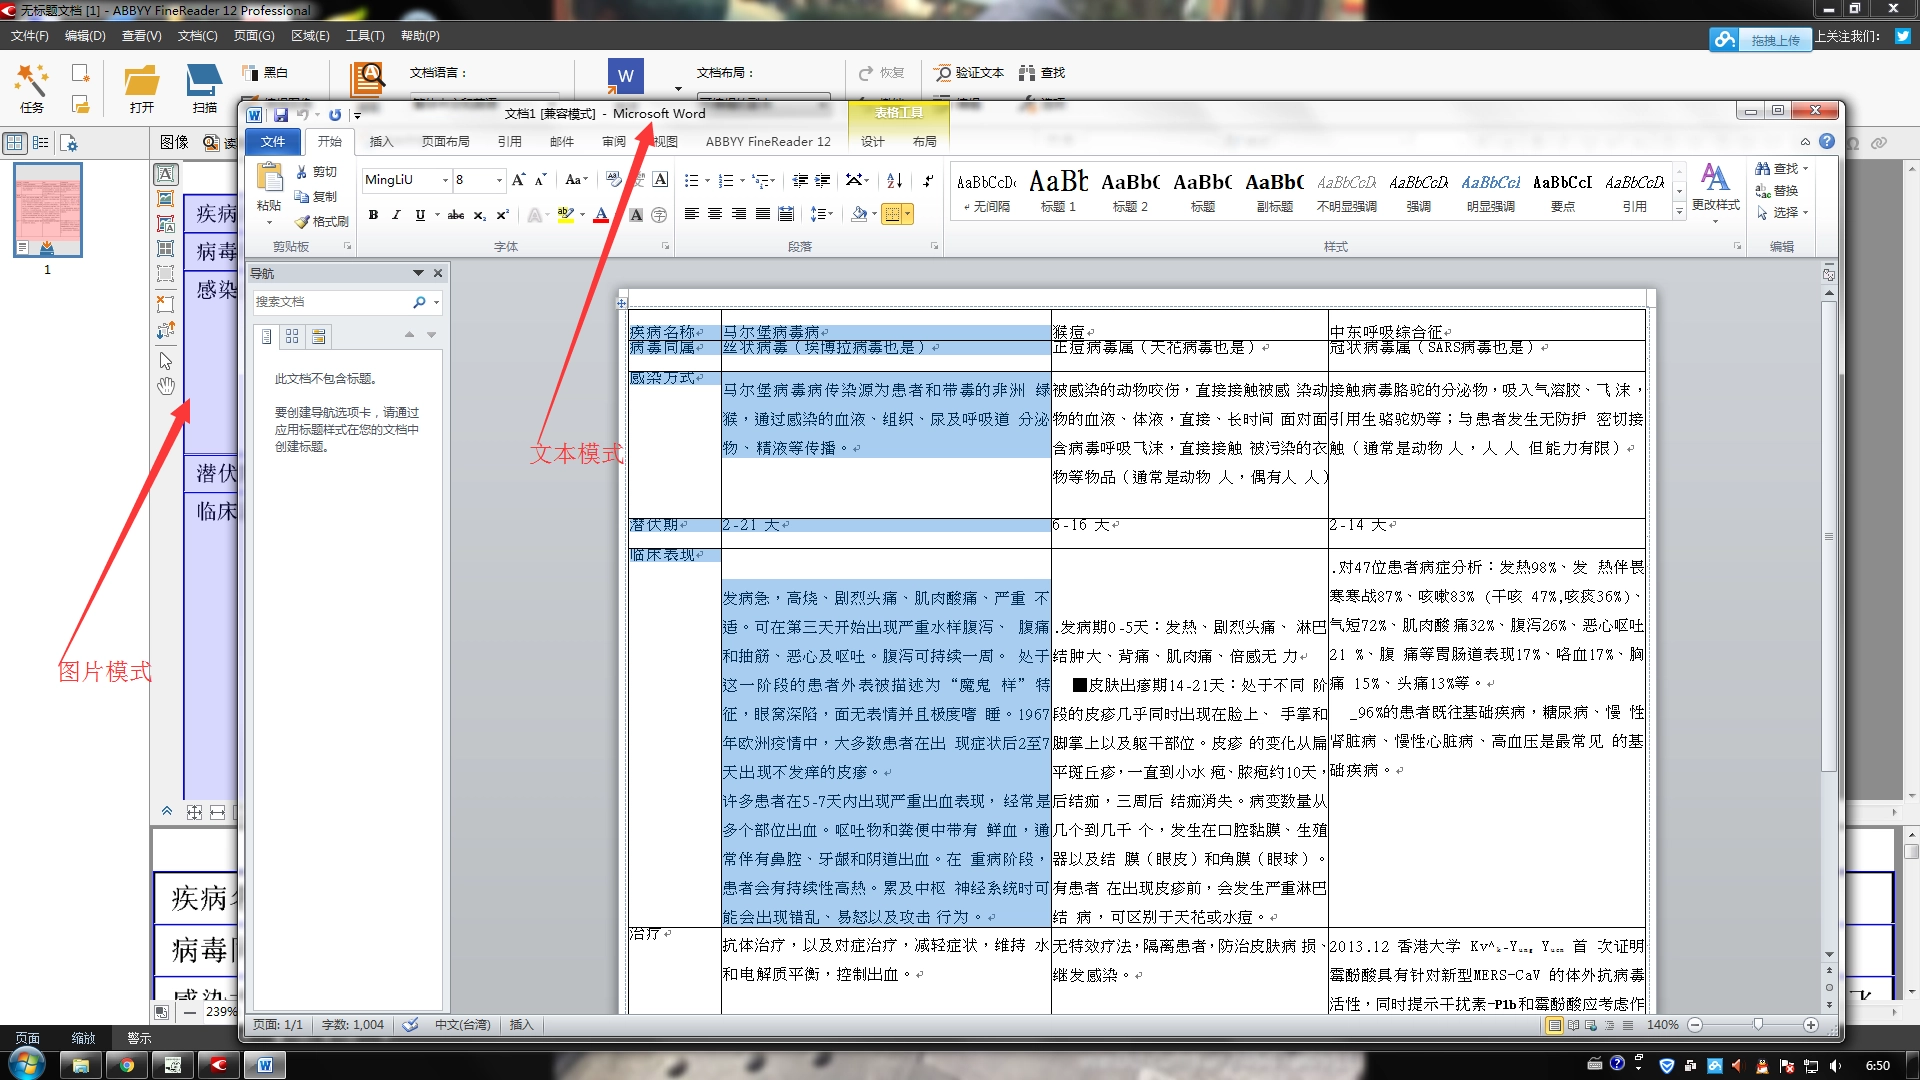Toggle bold formatting in the font group
Viewport: 1920px width, 1080px height.
click(x=373, y=215)
